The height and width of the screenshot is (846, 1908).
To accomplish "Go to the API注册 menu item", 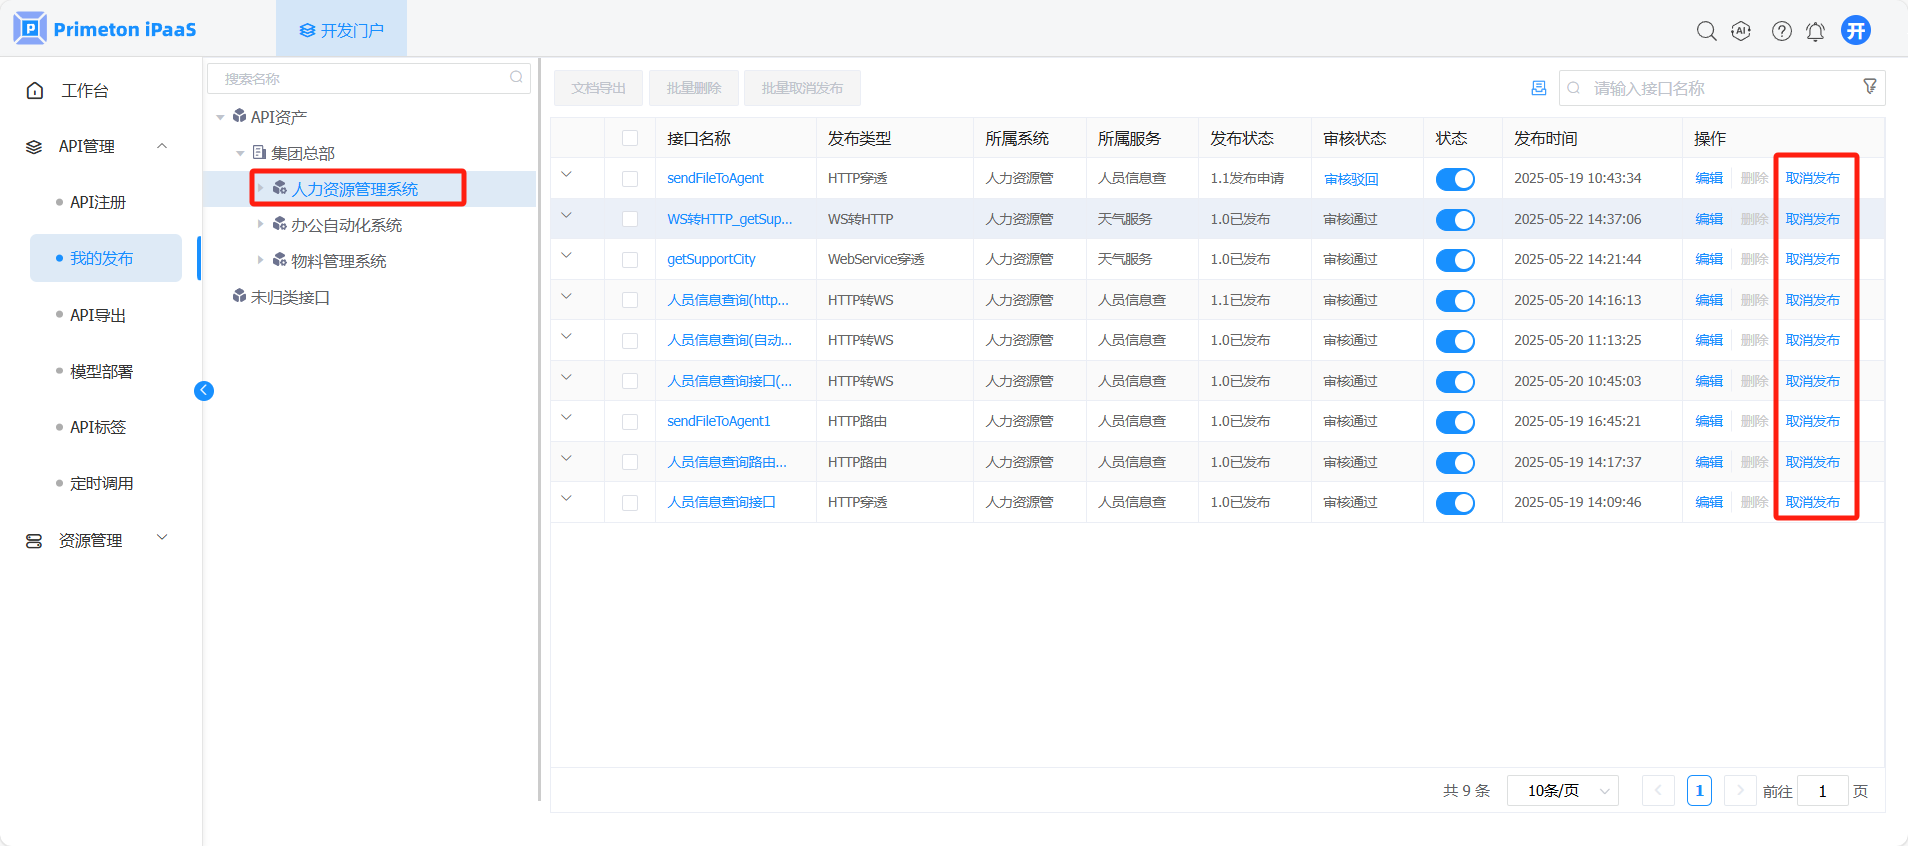I will (98, 202).
